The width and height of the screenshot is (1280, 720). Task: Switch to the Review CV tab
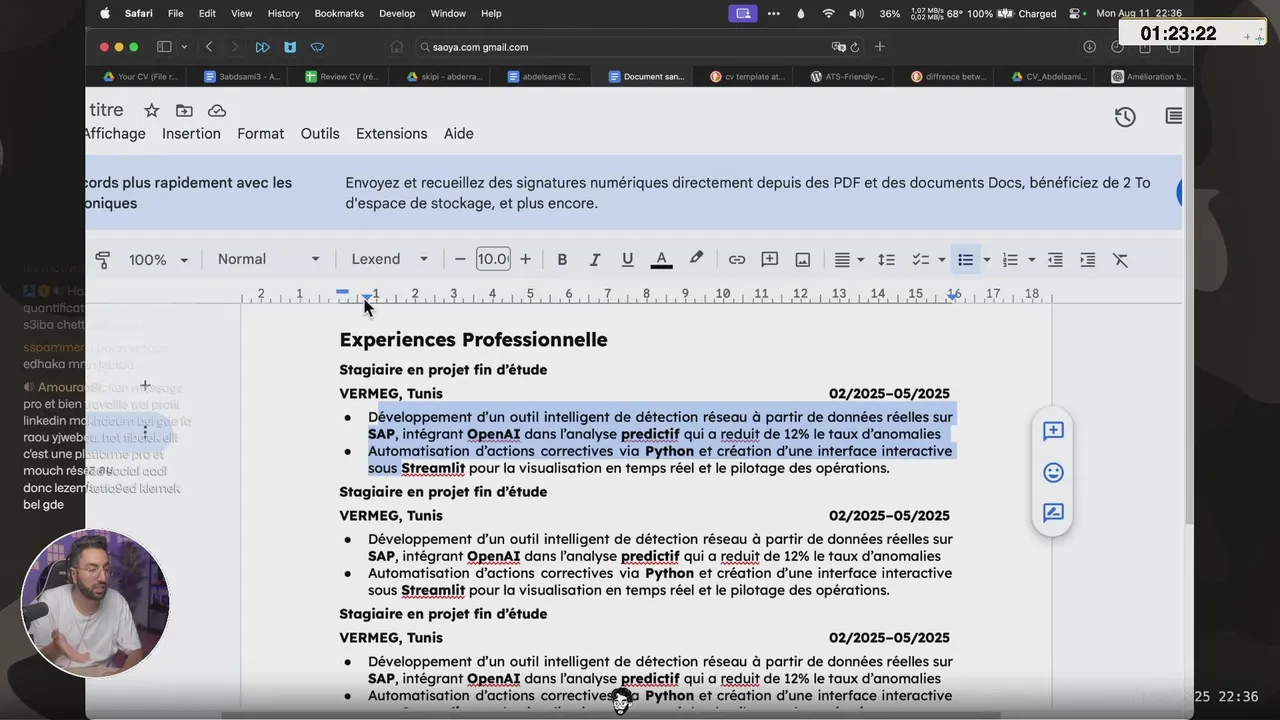338,76
